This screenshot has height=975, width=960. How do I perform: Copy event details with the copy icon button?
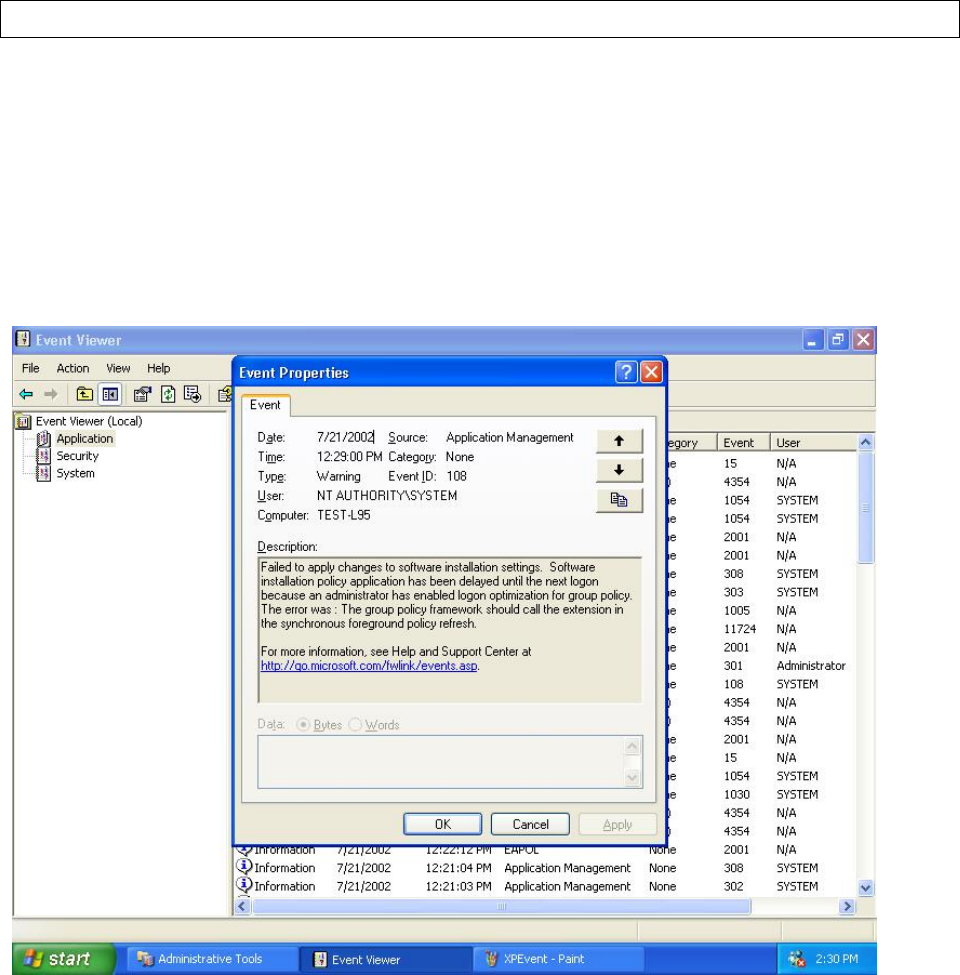click(619, 500)
